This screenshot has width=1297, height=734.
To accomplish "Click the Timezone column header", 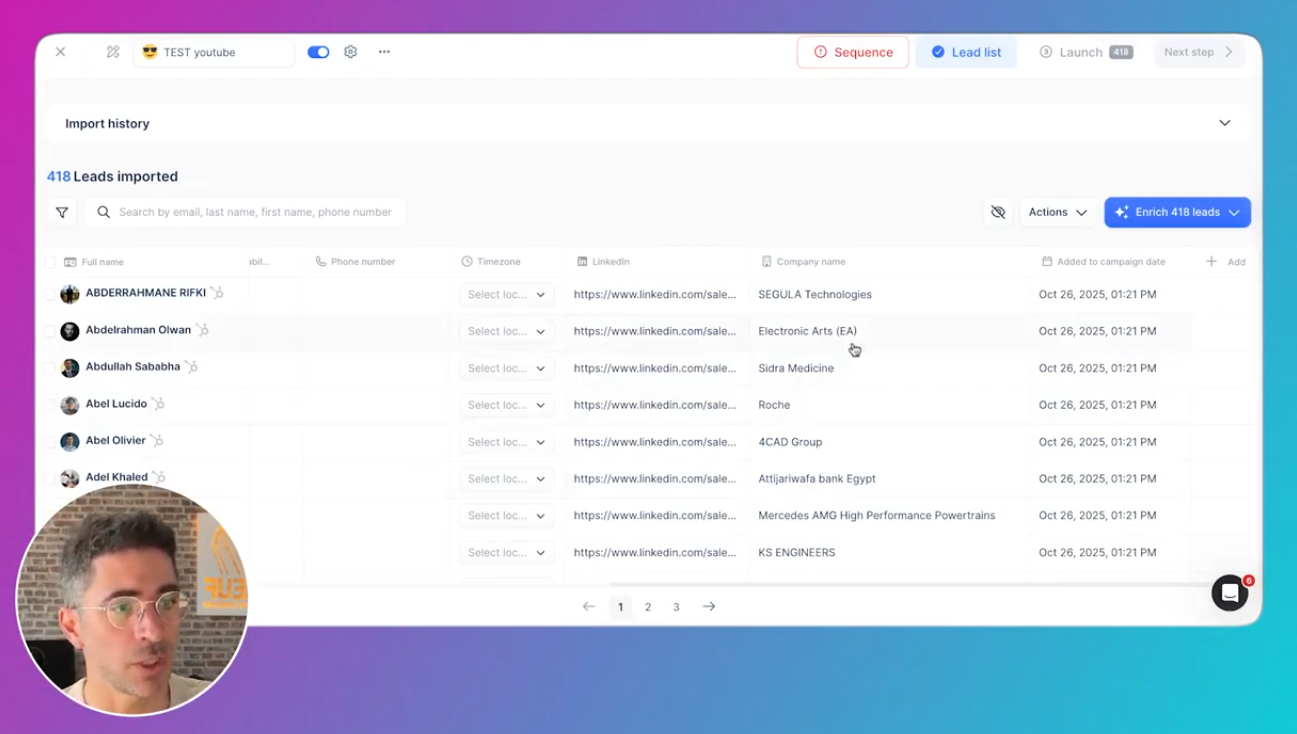I will point(491,262).
